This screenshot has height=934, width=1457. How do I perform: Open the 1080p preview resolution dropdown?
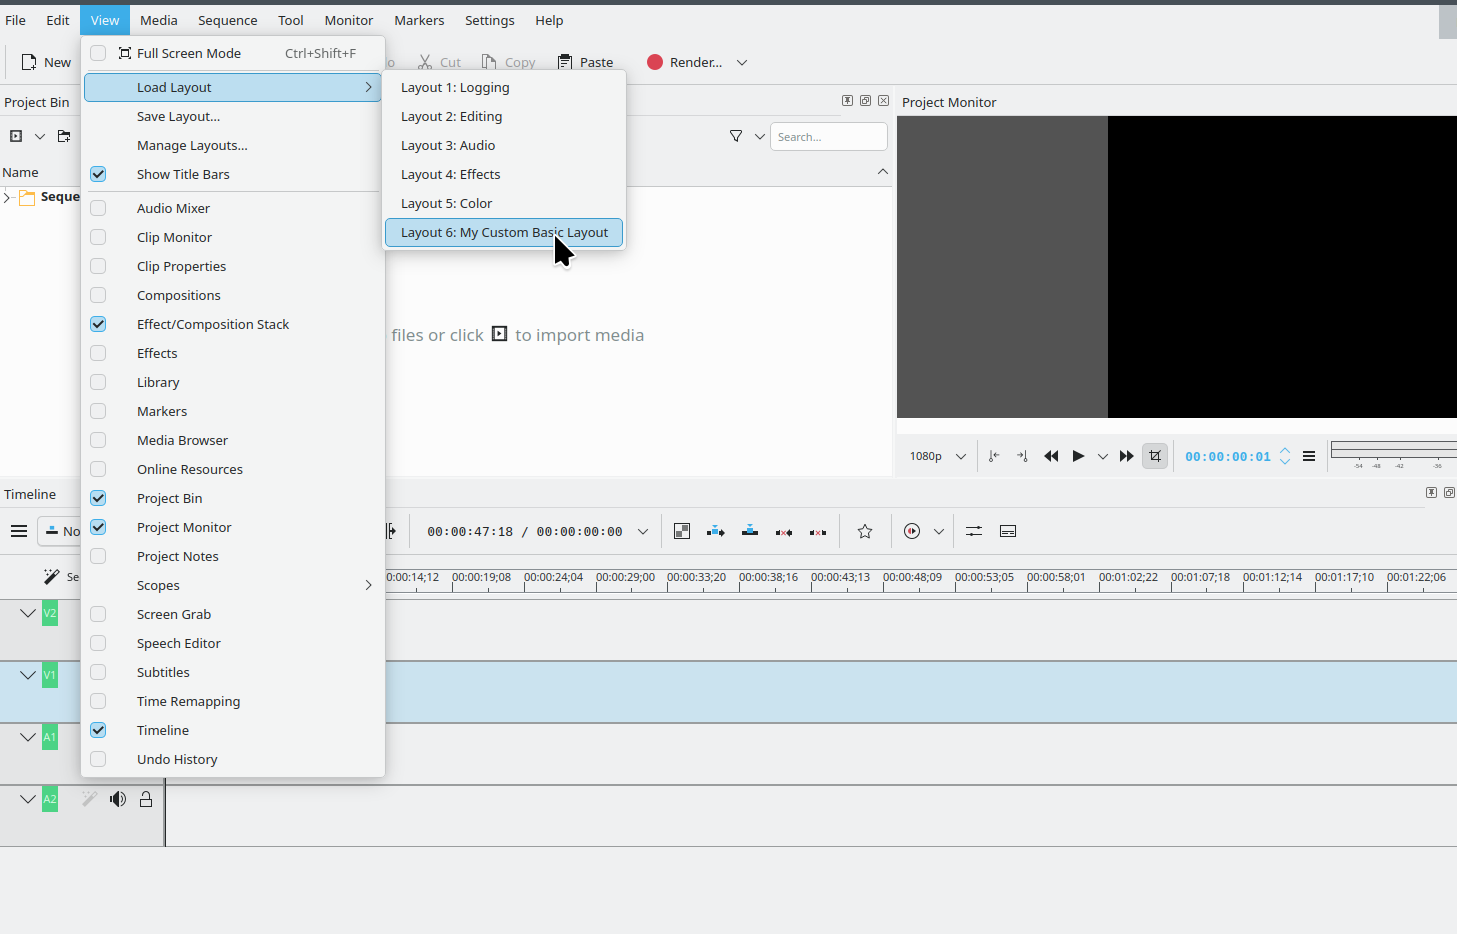click(x=937, y=456)
